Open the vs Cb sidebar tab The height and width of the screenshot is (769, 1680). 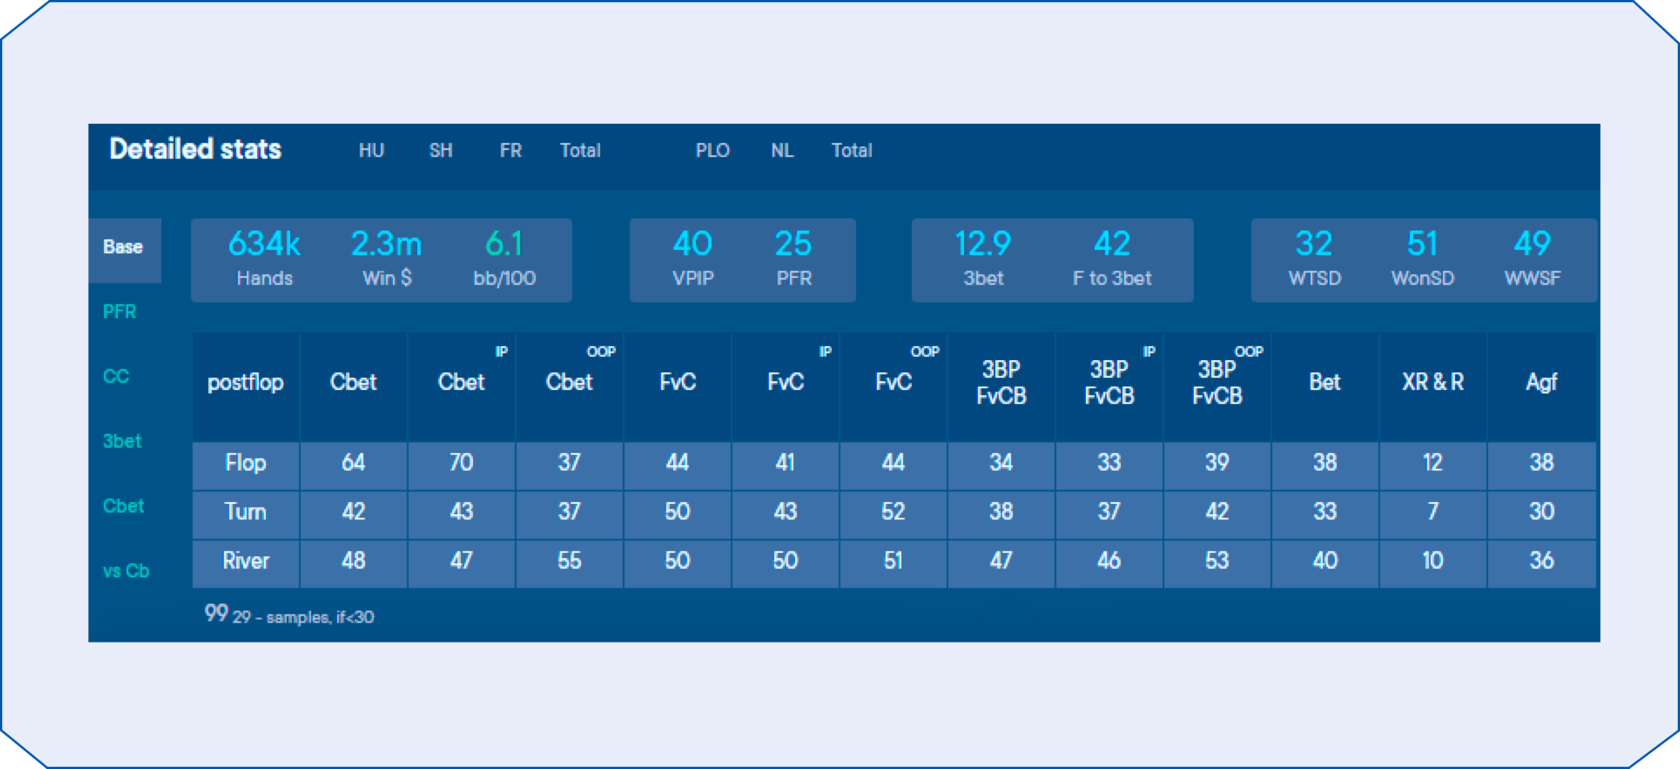(x=126, y=571)
